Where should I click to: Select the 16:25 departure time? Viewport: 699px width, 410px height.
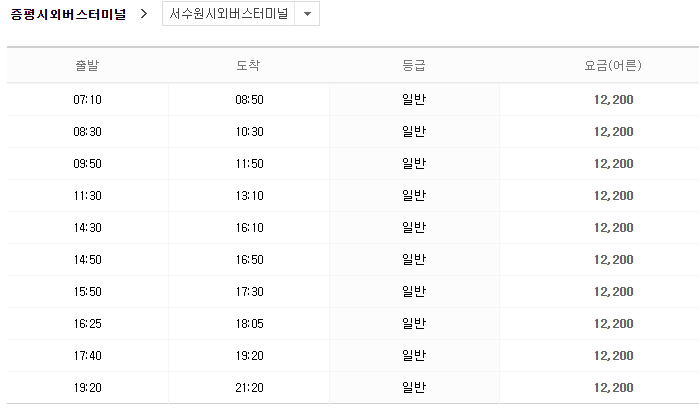pos(87,324)
